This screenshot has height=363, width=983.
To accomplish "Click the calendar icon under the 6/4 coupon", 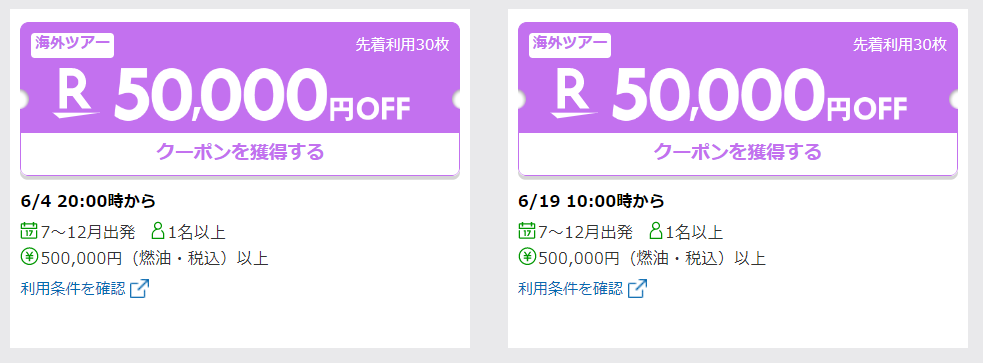I will point(29,231).
